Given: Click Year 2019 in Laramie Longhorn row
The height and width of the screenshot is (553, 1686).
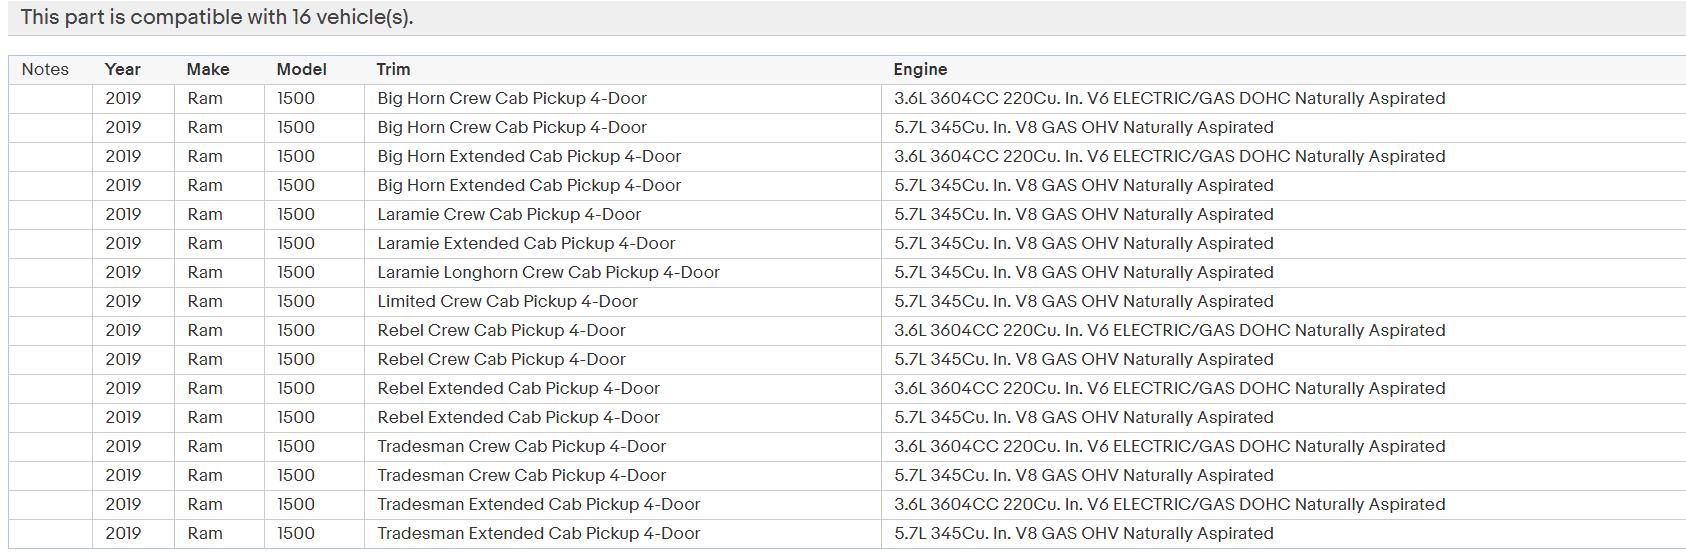Looking at the screenshot, I should click(123, 272).
